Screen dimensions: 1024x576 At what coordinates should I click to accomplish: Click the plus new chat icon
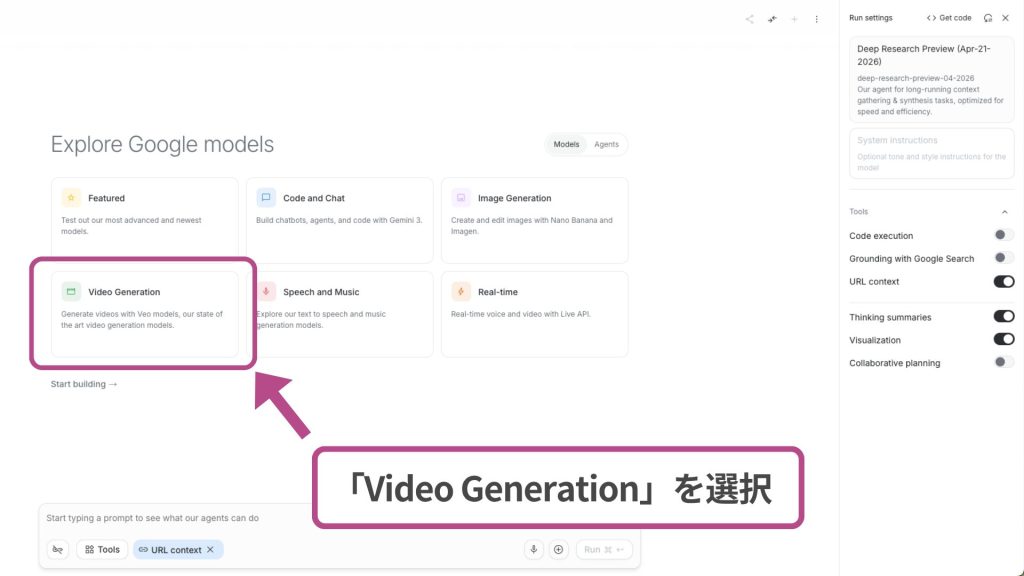pos(794,19)
